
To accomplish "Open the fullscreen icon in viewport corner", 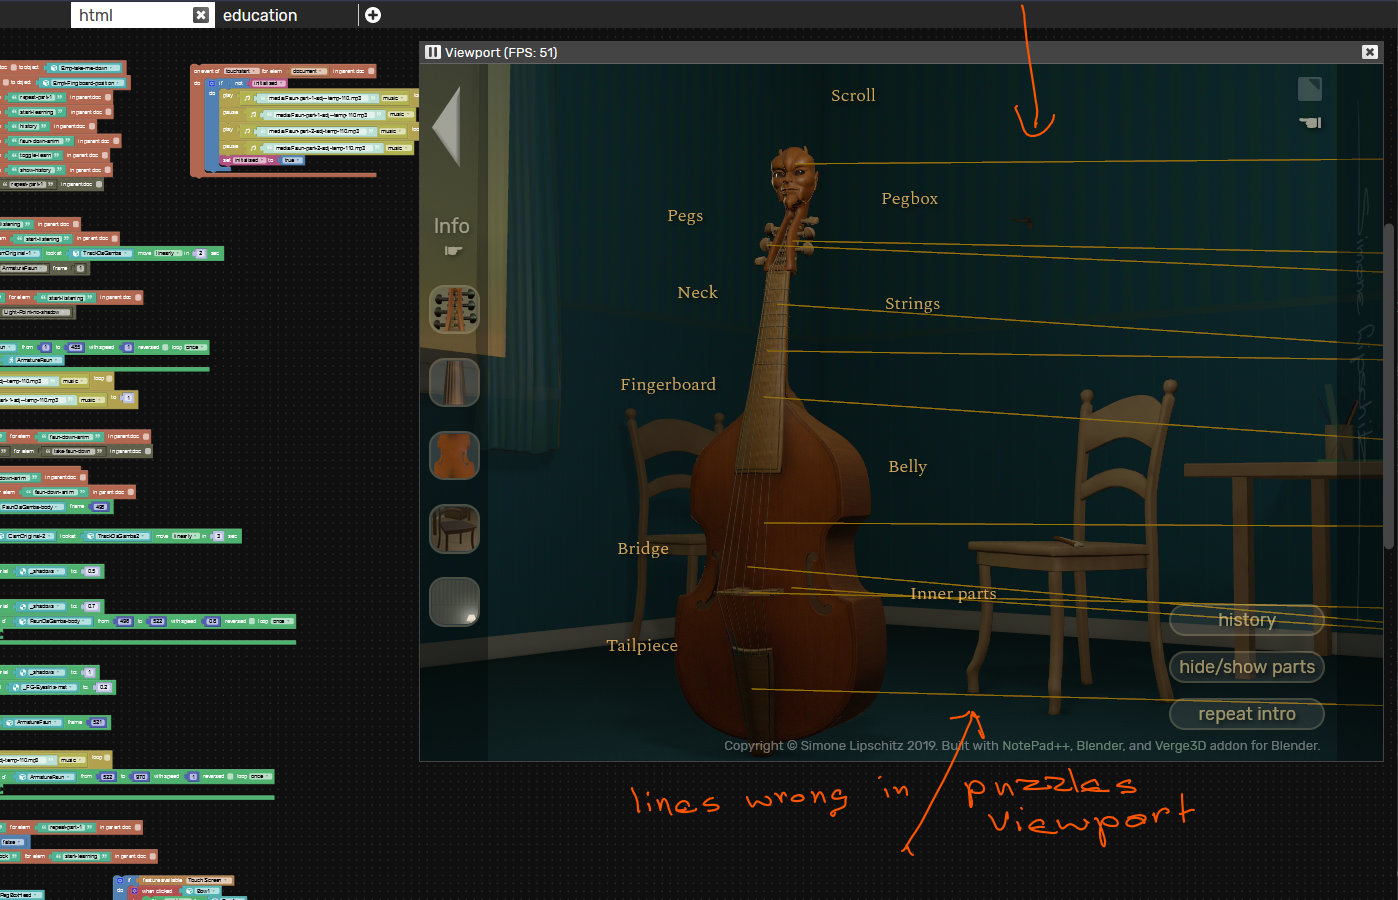I will pos(1310,89).
